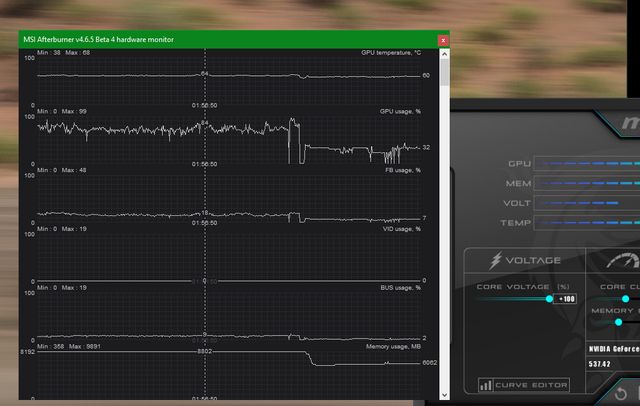Close the hardware monitor window
This screenshot has width=640, height=406.
point(443,40)
